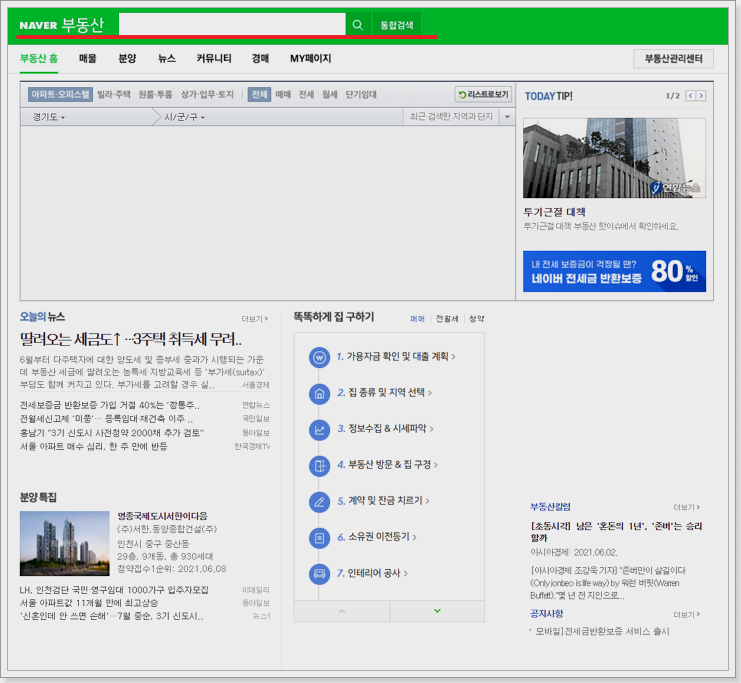Screen dimensions: 741x683
Task: Open the 매물 tab
Action: (88, 59)
